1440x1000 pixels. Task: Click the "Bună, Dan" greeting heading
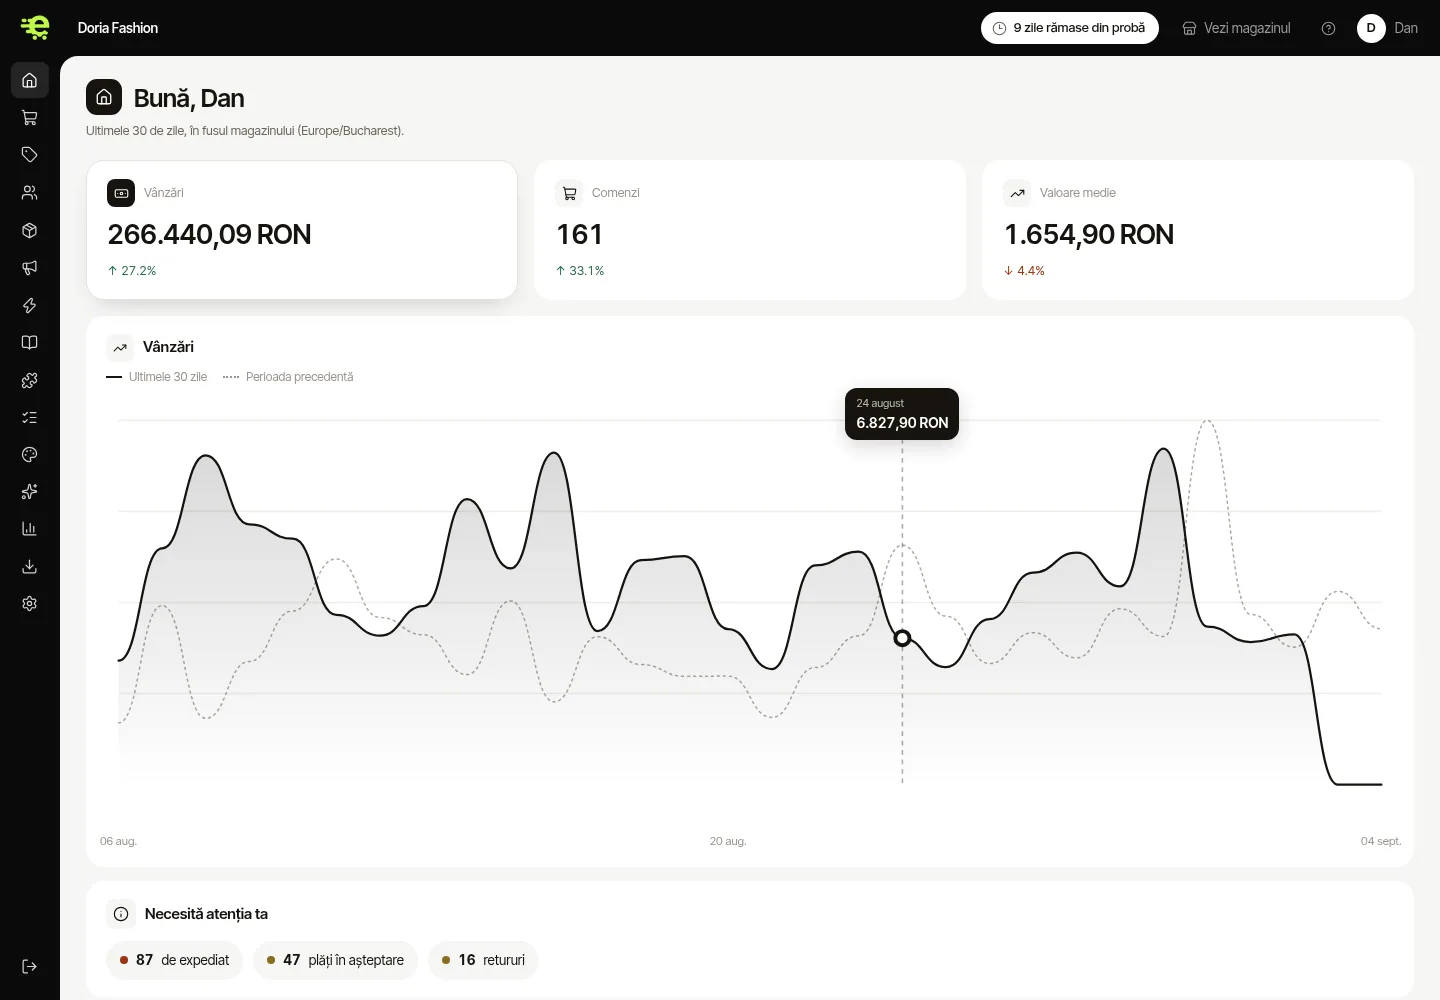pyautogui.click(x=189, y=98)
